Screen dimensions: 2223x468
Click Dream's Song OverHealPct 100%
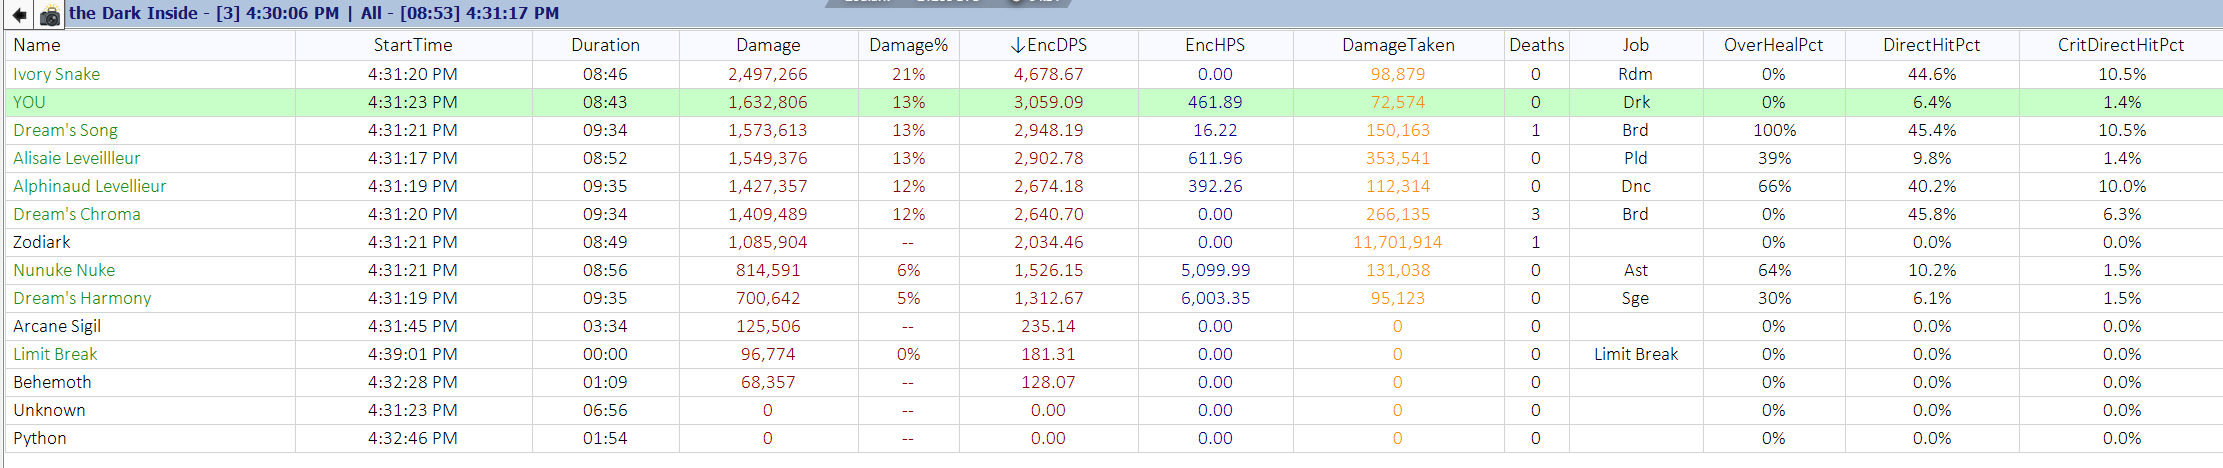(1774, 130)
